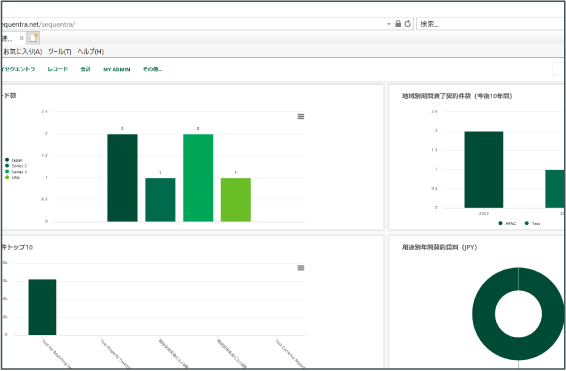Click the browser refresh icon
The width and height of the screenshot is (566, 371).
click(408, 24)
